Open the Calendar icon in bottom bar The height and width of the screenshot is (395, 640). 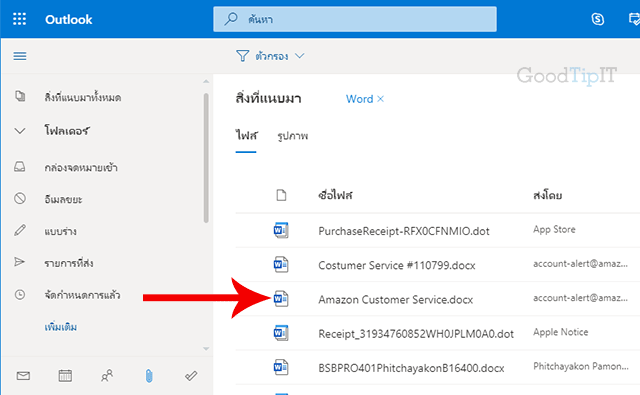tap(65, 375)
